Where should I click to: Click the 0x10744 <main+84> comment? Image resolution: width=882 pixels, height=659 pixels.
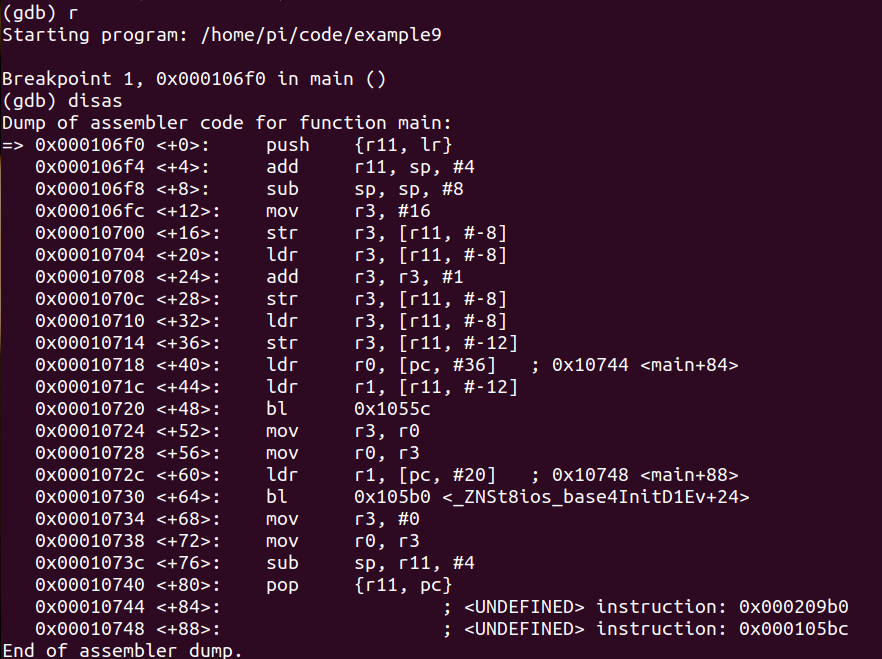coord(645,365)
